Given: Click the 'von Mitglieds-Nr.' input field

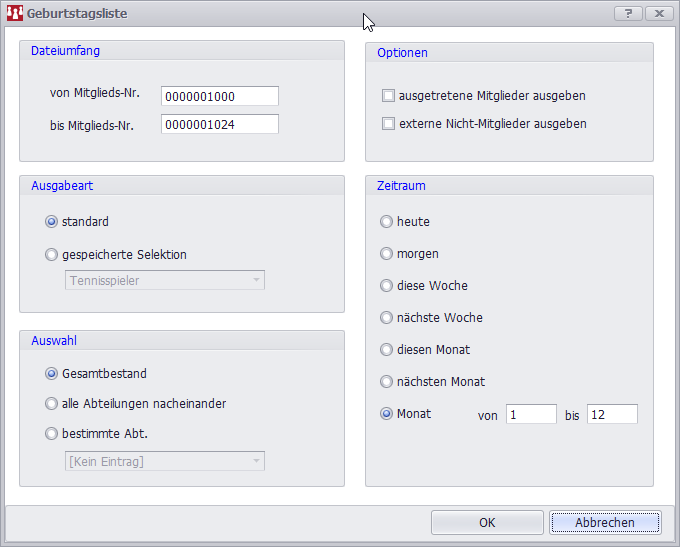Looking at the screenshot, I should (x=219, y=96).
